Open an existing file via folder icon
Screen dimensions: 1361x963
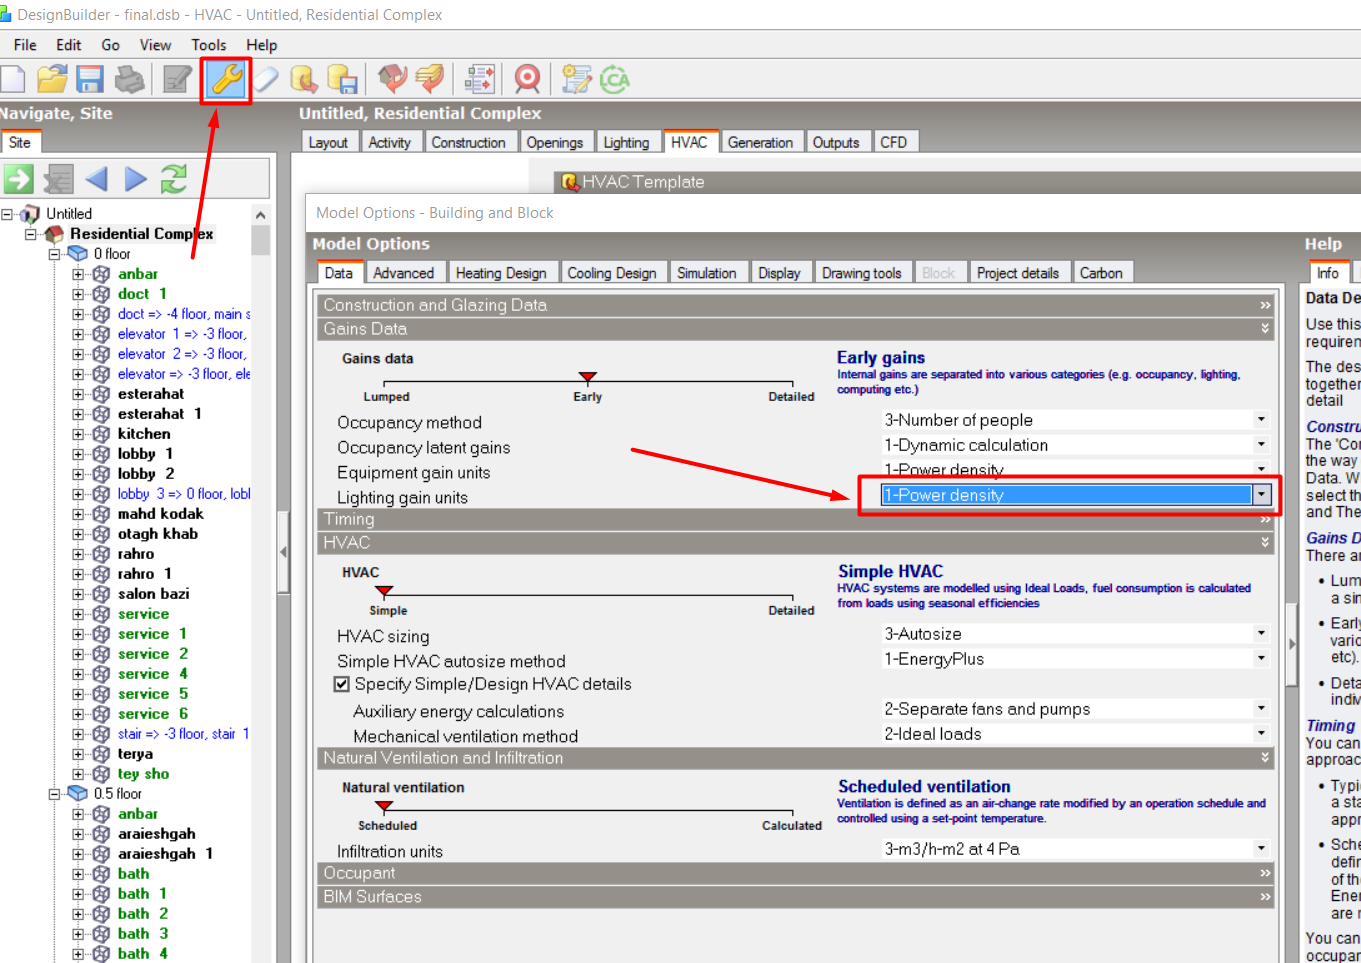click(x=52, y=79)
